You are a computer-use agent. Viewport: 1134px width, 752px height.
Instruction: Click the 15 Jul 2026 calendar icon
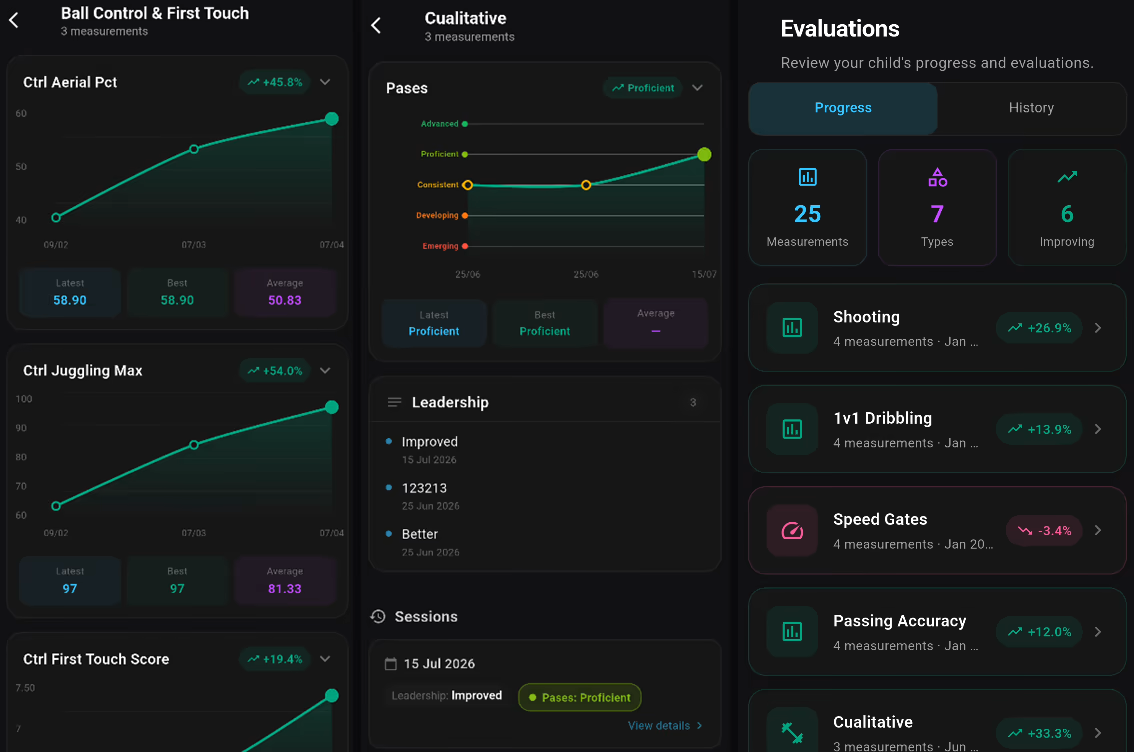pos(391,663)
